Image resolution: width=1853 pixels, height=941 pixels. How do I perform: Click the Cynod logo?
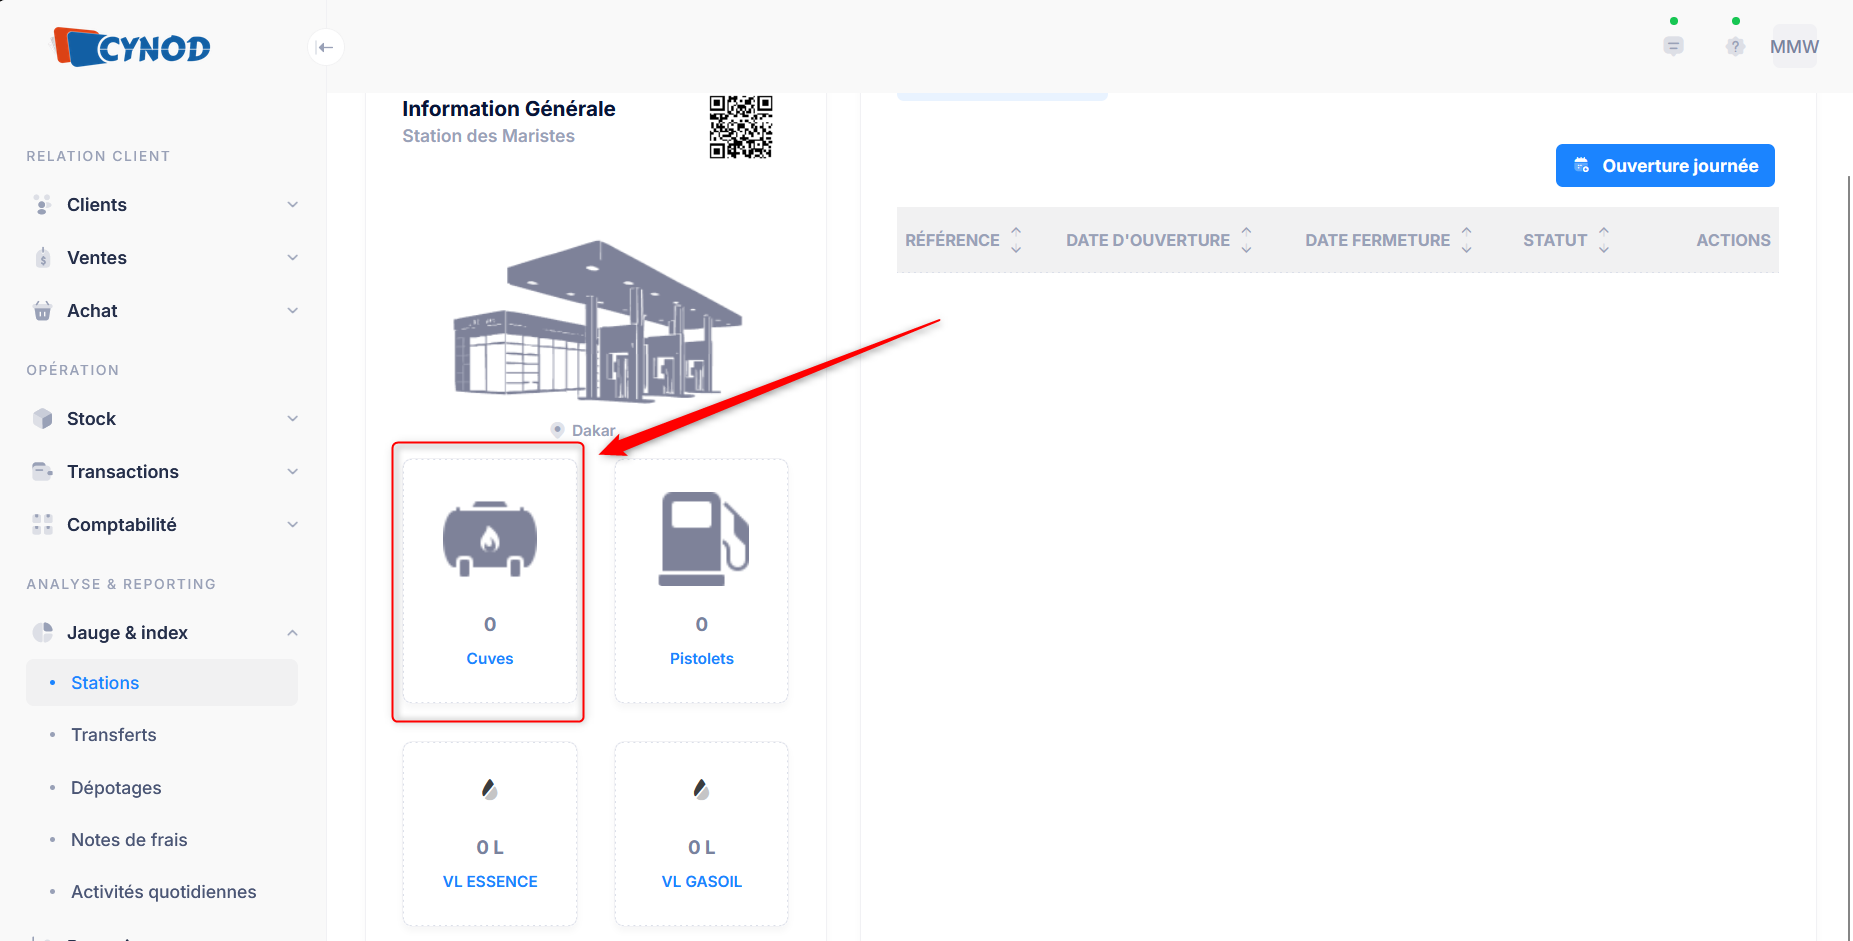point(131,46)
